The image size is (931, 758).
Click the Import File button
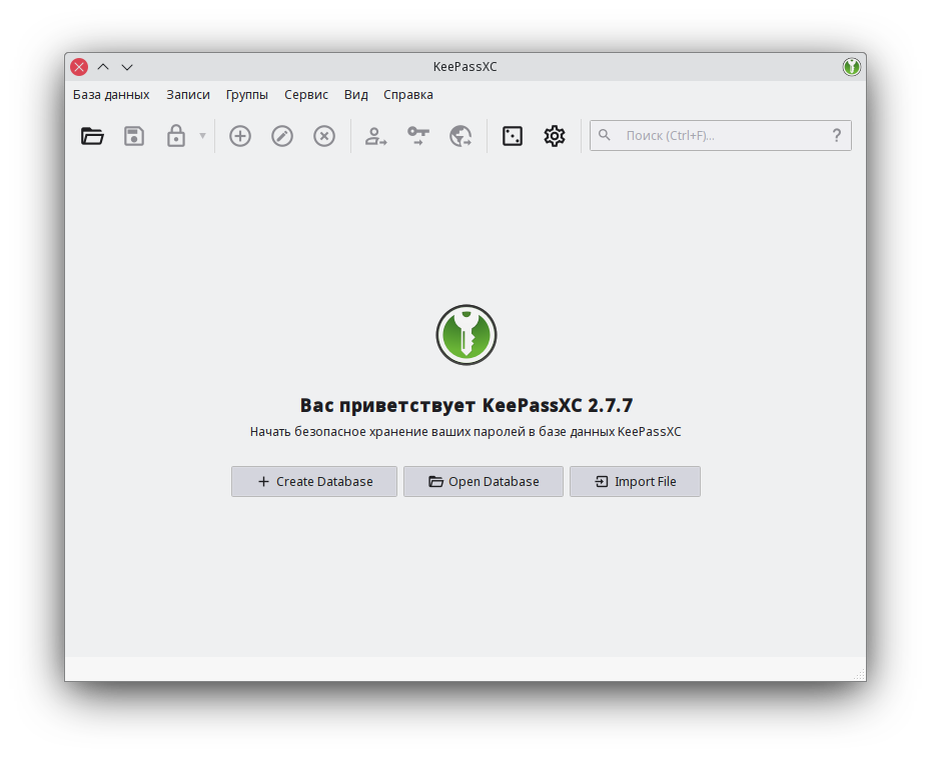coord(635,481)
